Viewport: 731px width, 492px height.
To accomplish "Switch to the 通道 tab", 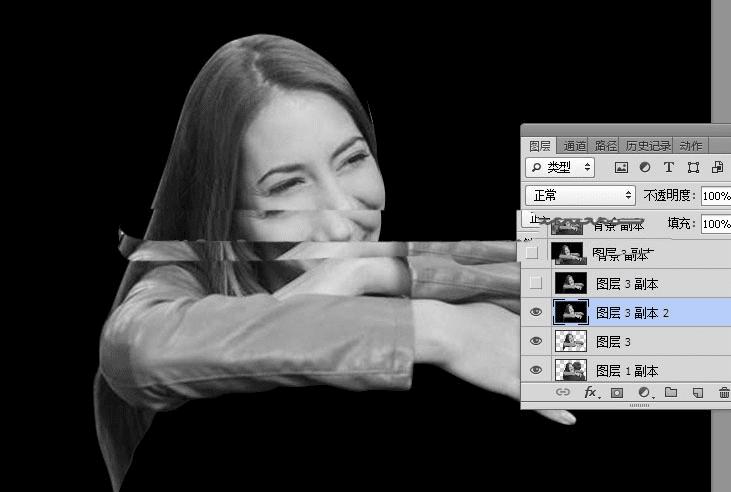I will coord(574,146).
